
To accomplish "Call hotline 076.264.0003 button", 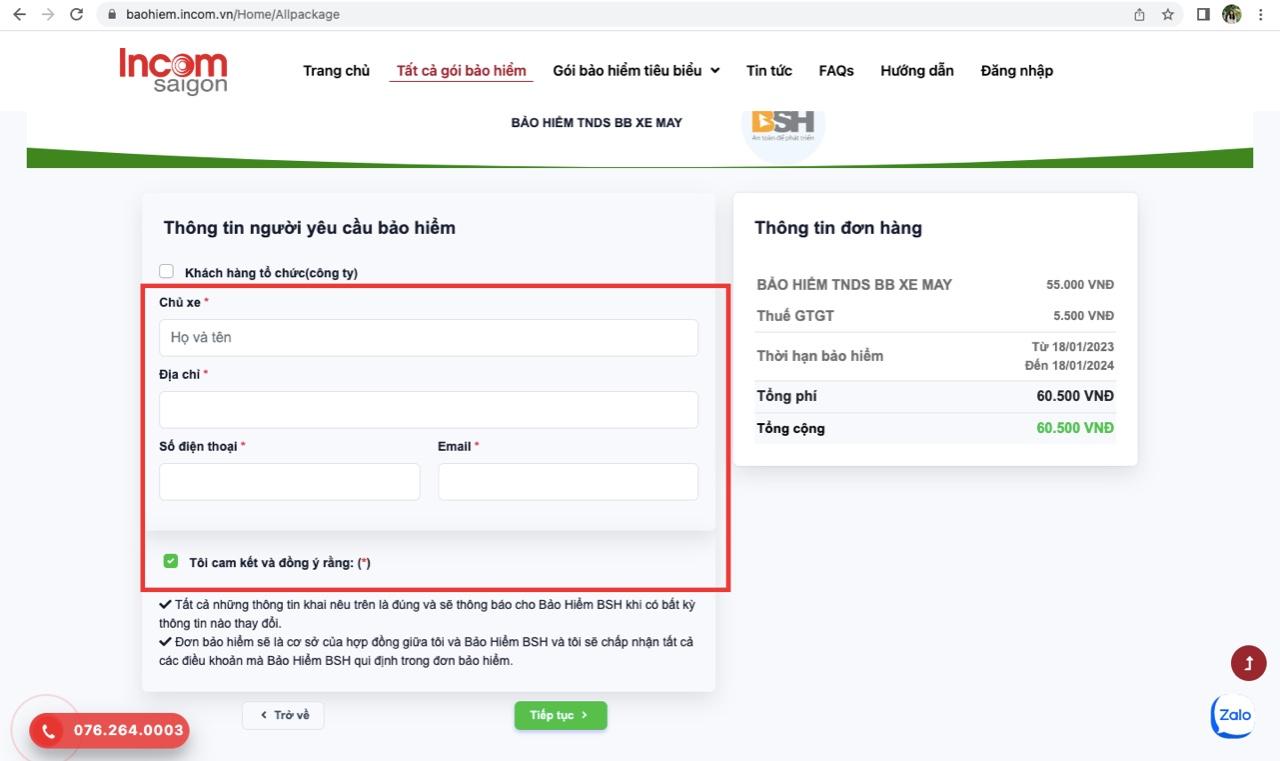I will (x=110, y=730).
